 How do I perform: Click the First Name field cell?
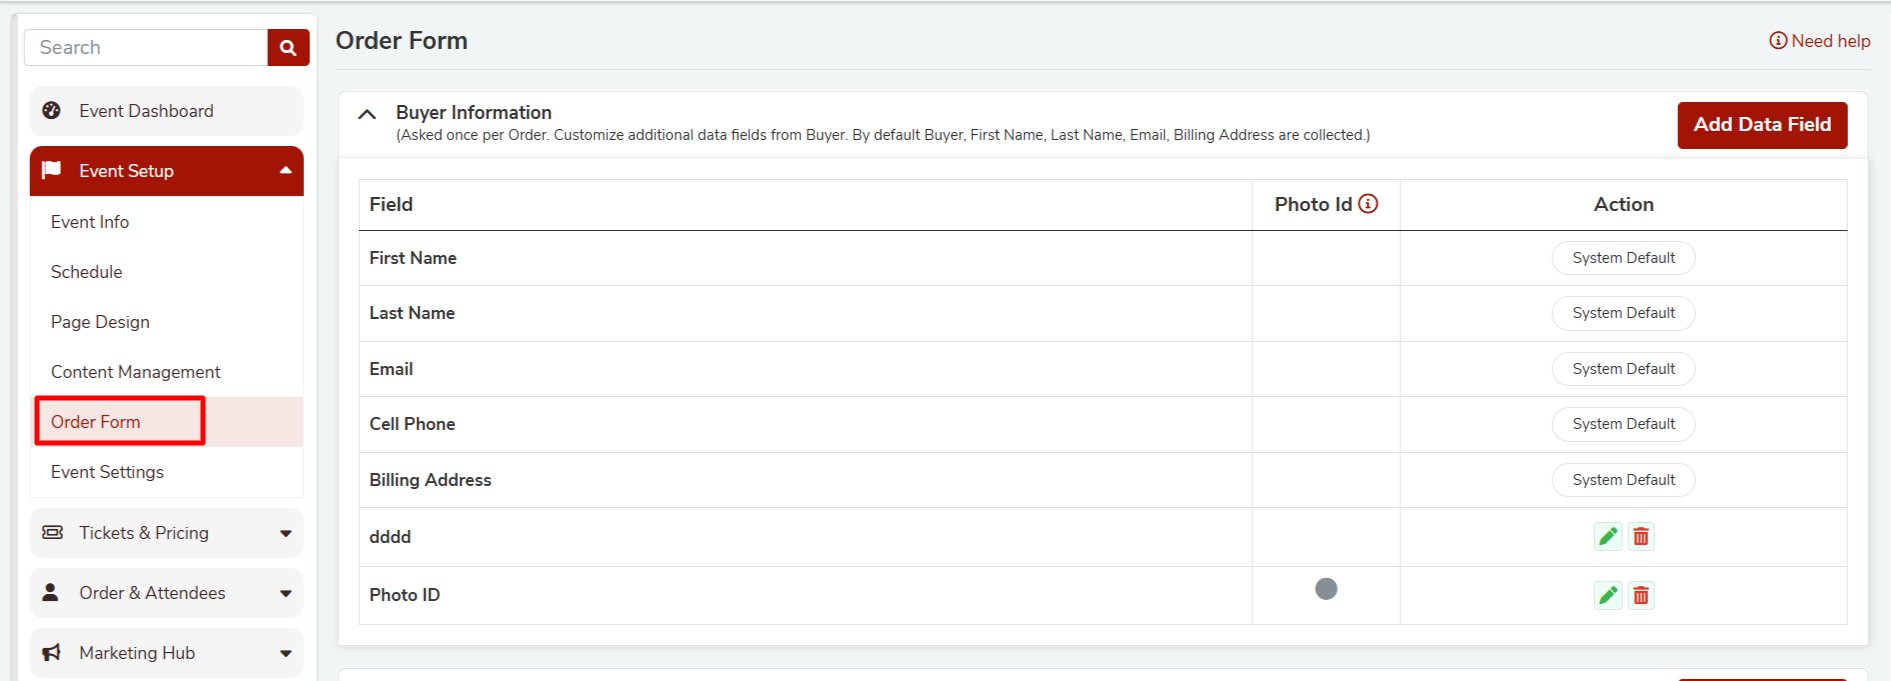(805, 258)
